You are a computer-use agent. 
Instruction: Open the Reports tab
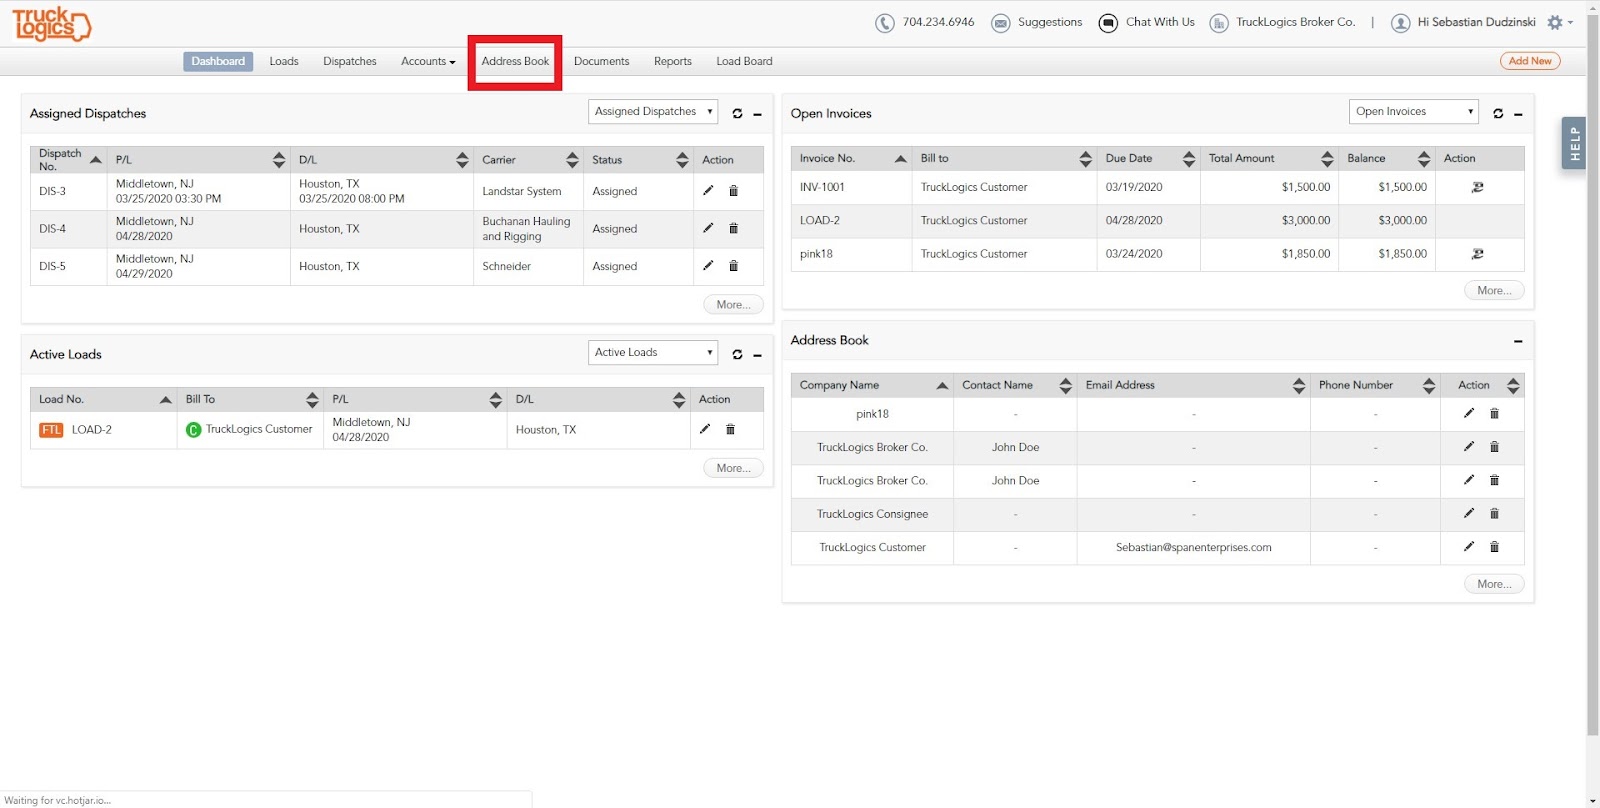click(673, 62)
